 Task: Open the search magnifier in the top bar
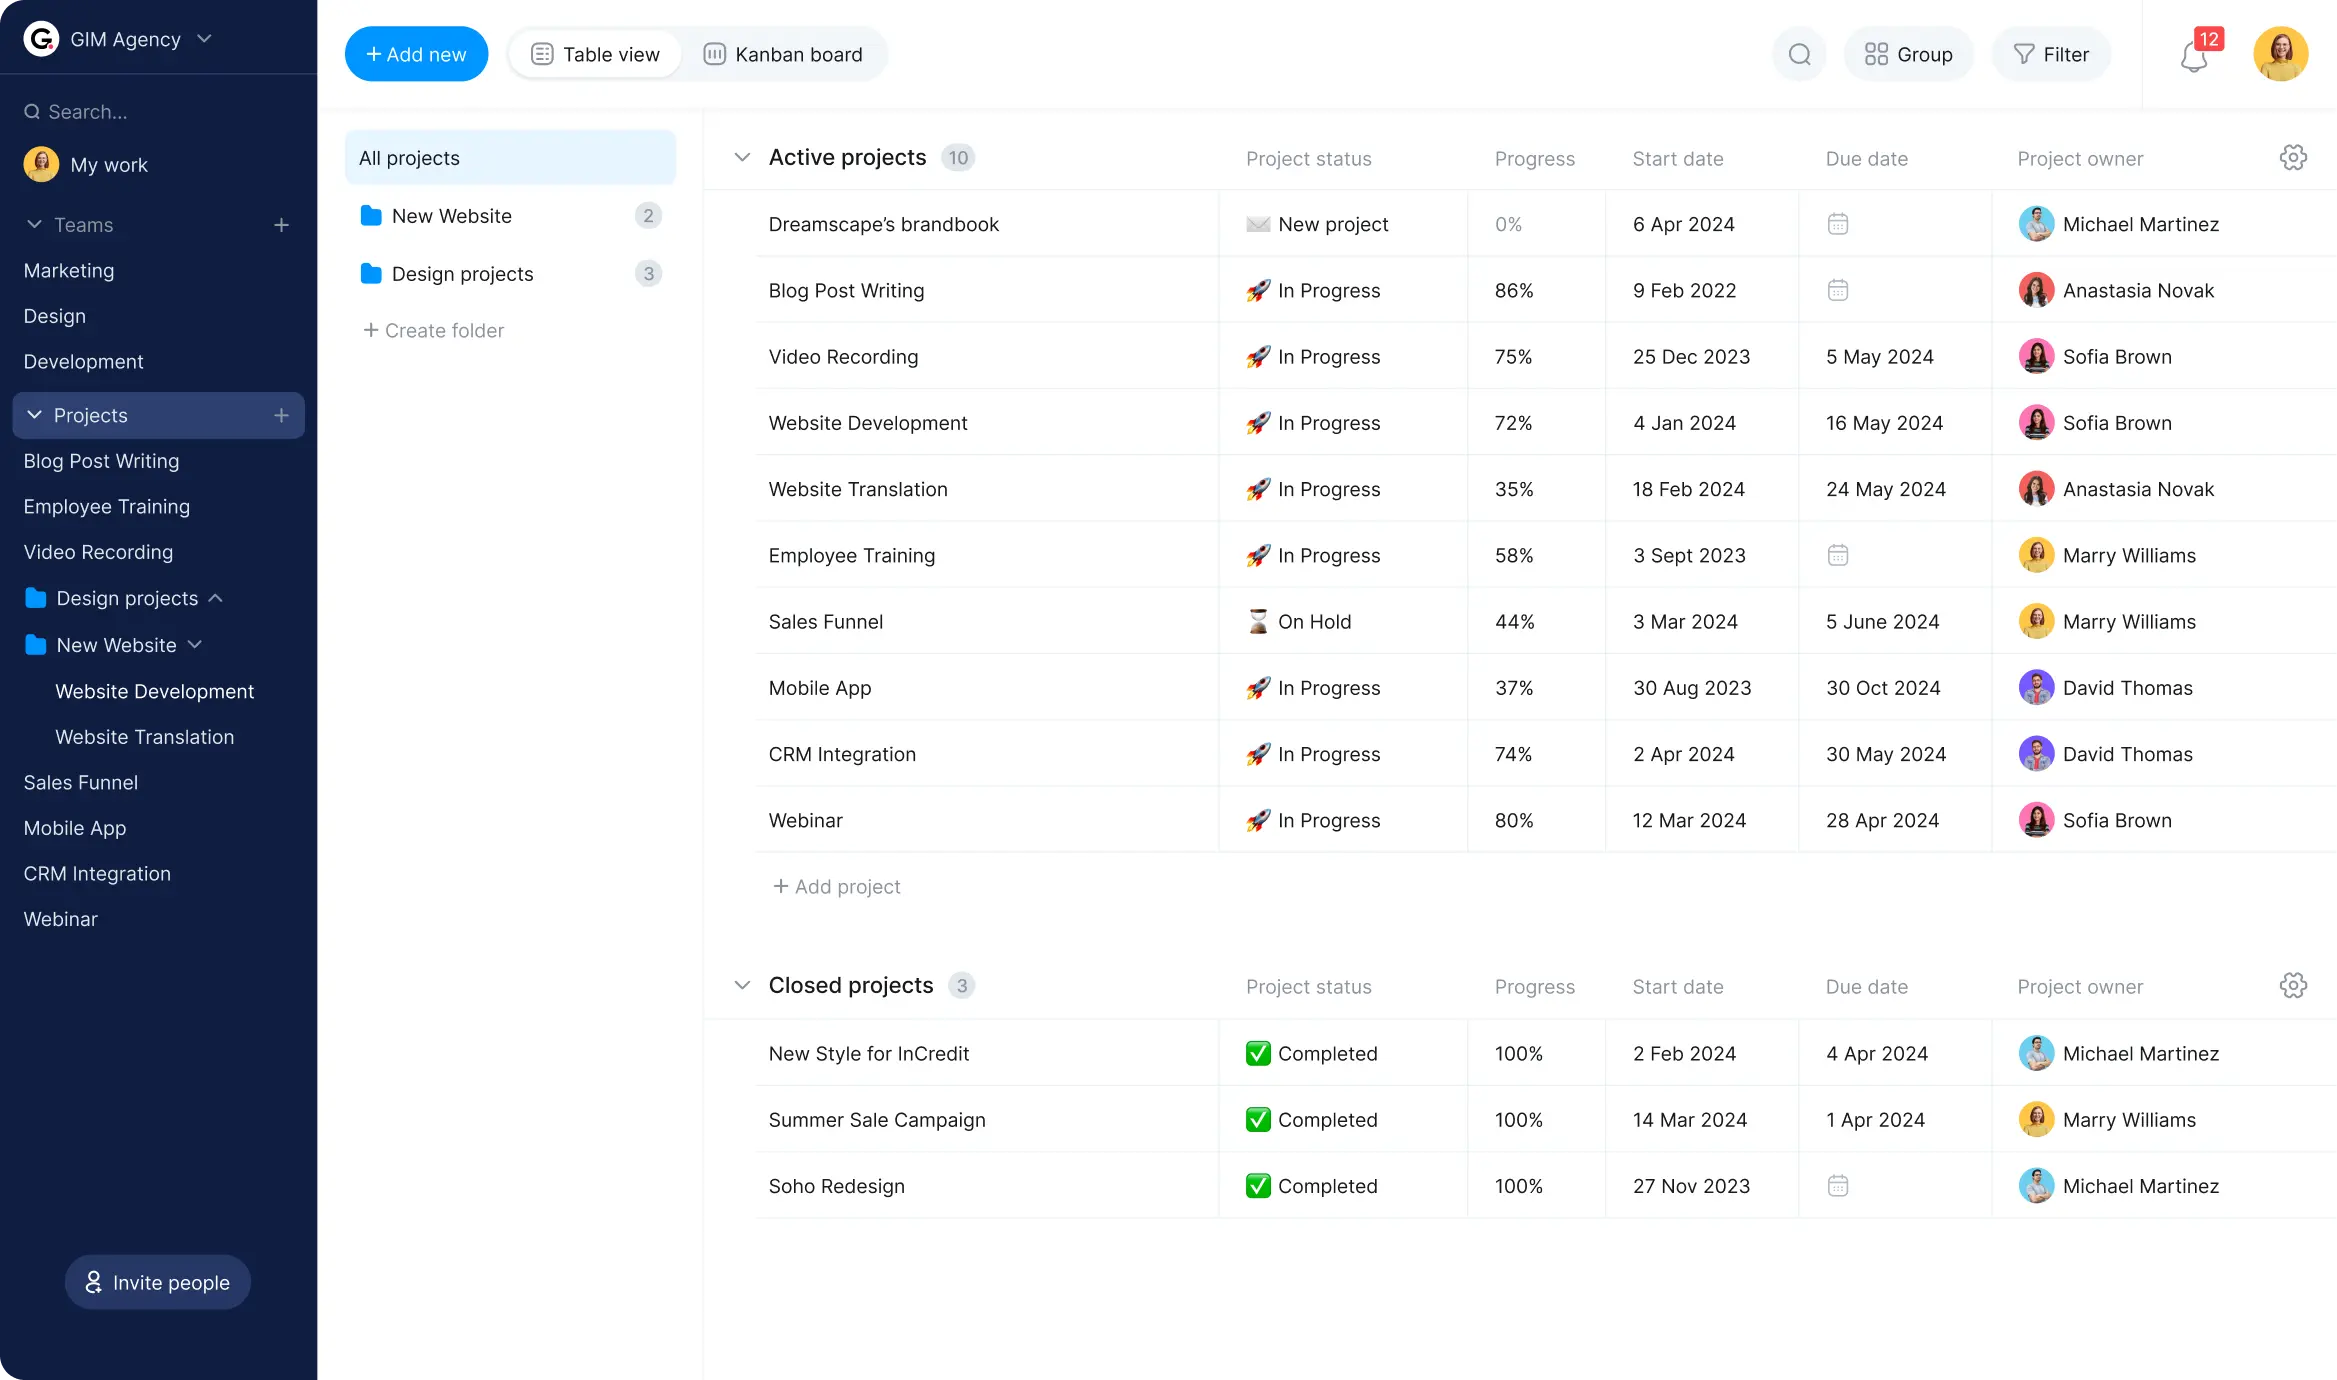click(1798, 54)
